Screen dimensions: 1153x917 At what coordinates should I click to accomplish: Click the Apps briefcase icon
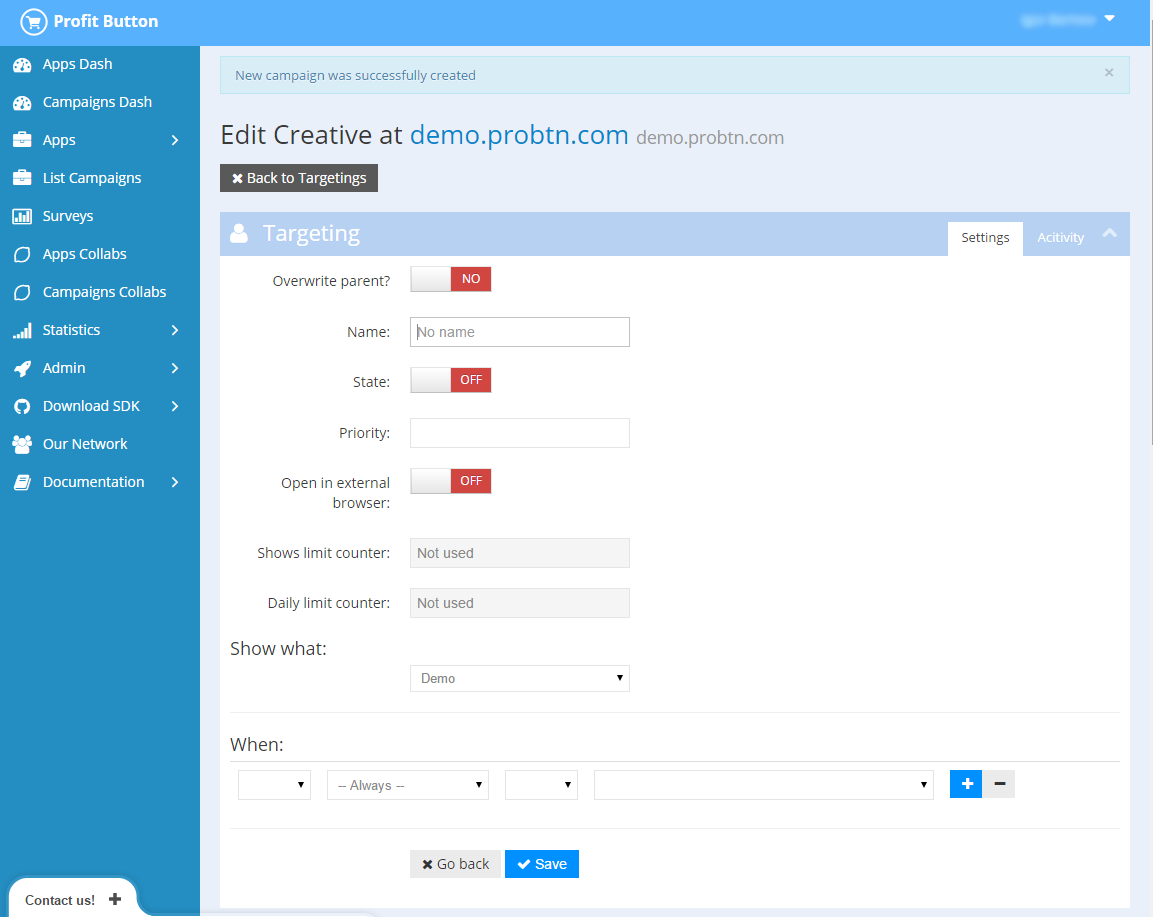coord(22,140)
